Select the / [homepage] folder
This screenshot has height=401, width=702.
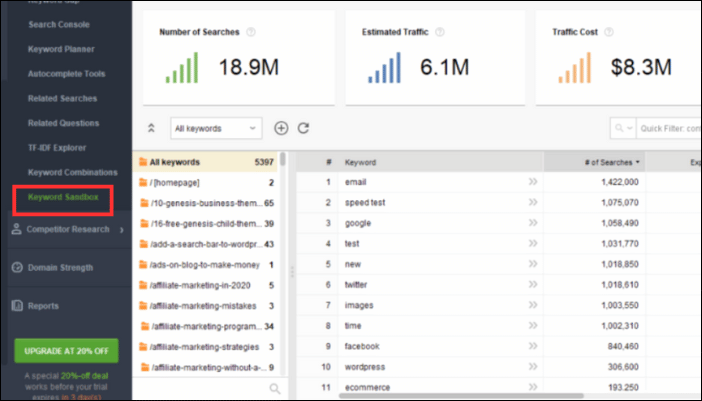(x=206, y=183)
